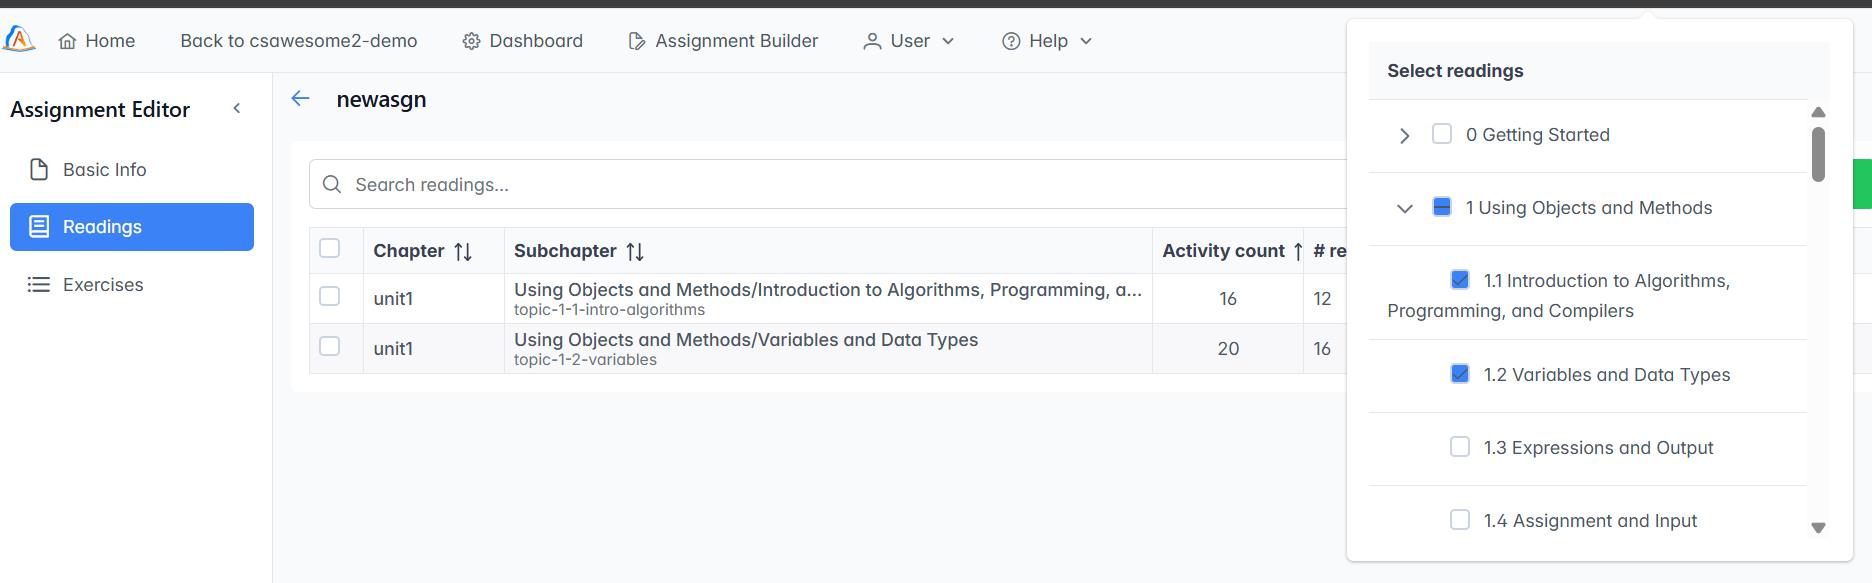Collapse the Assignment Editor sidebar chevron

pyautogui.click(x=237, y=108)
